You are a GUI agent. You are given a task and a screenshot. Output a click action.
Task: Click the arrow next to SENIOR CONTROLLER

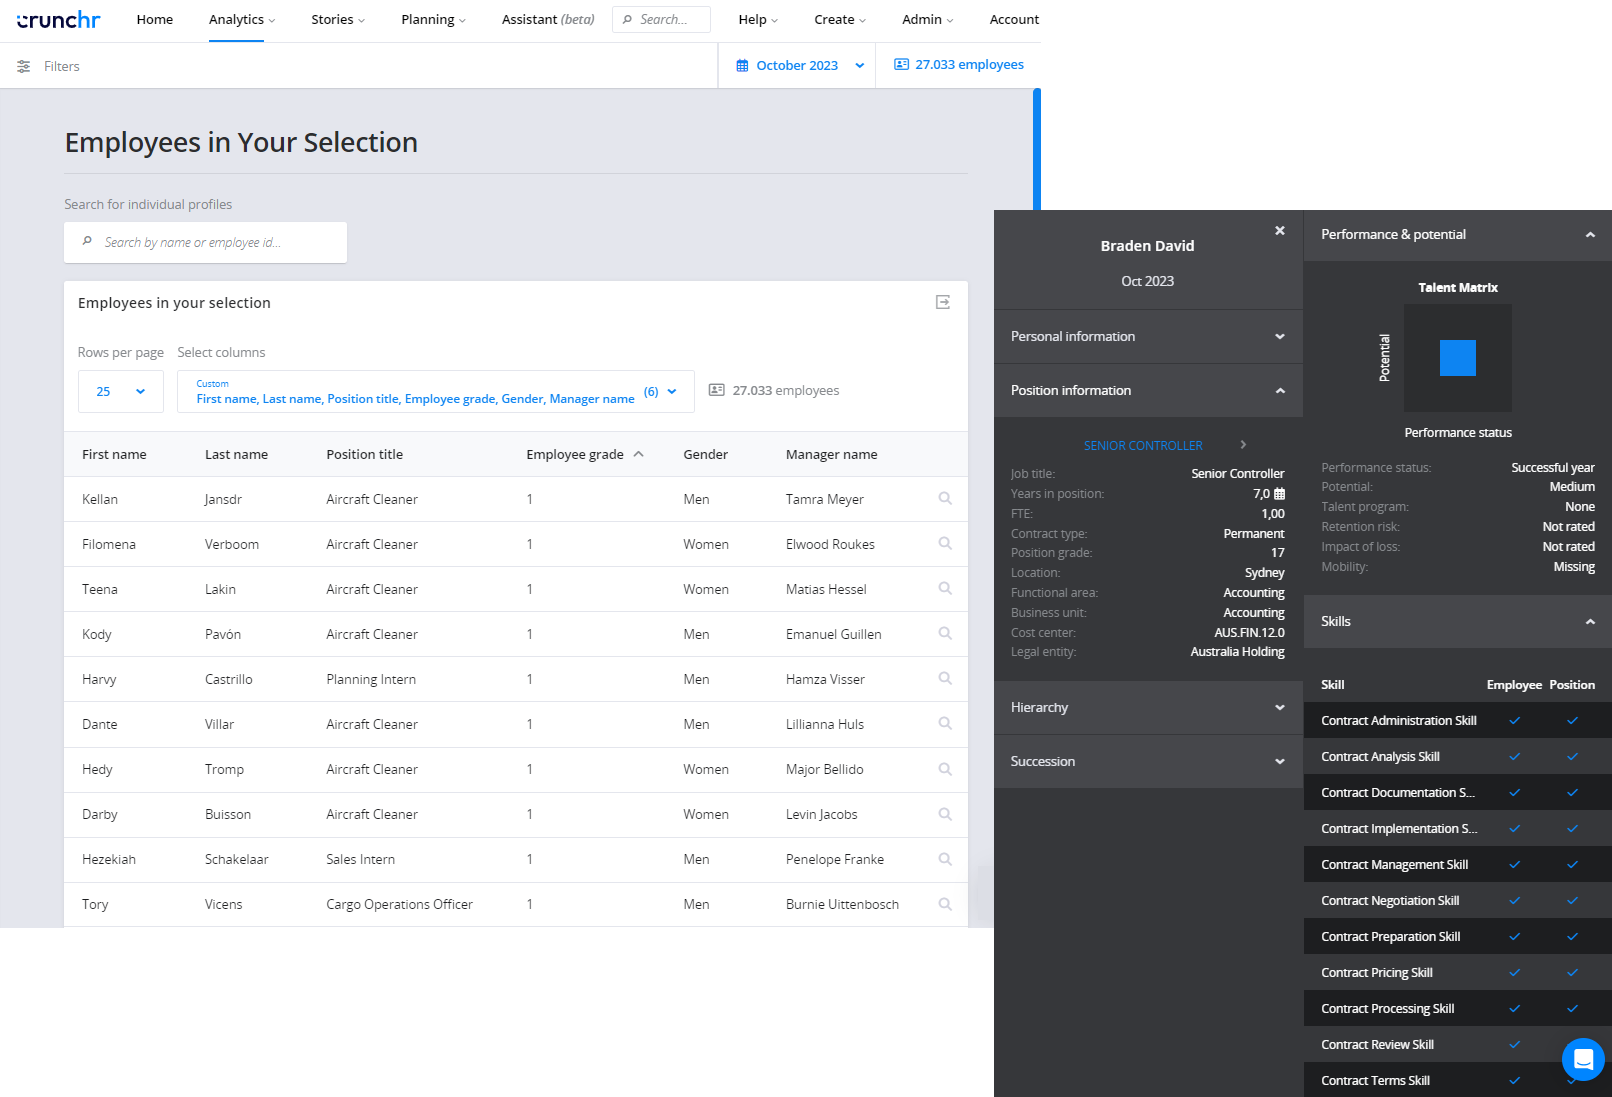(1243, 445)
